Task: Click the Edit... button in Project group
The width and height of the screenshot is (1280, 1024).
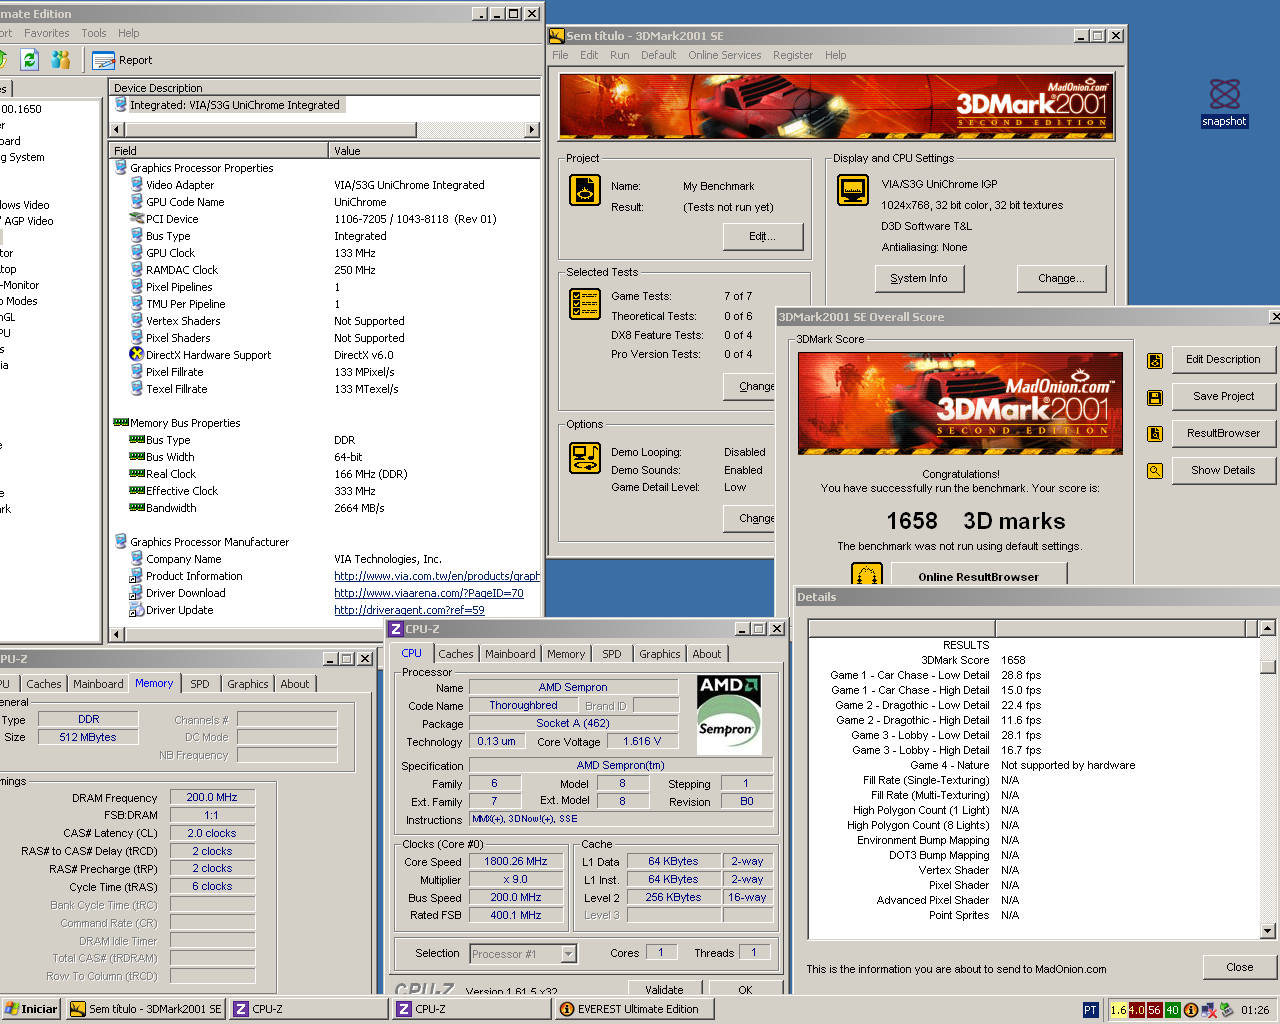Action: tap(763, 236)
